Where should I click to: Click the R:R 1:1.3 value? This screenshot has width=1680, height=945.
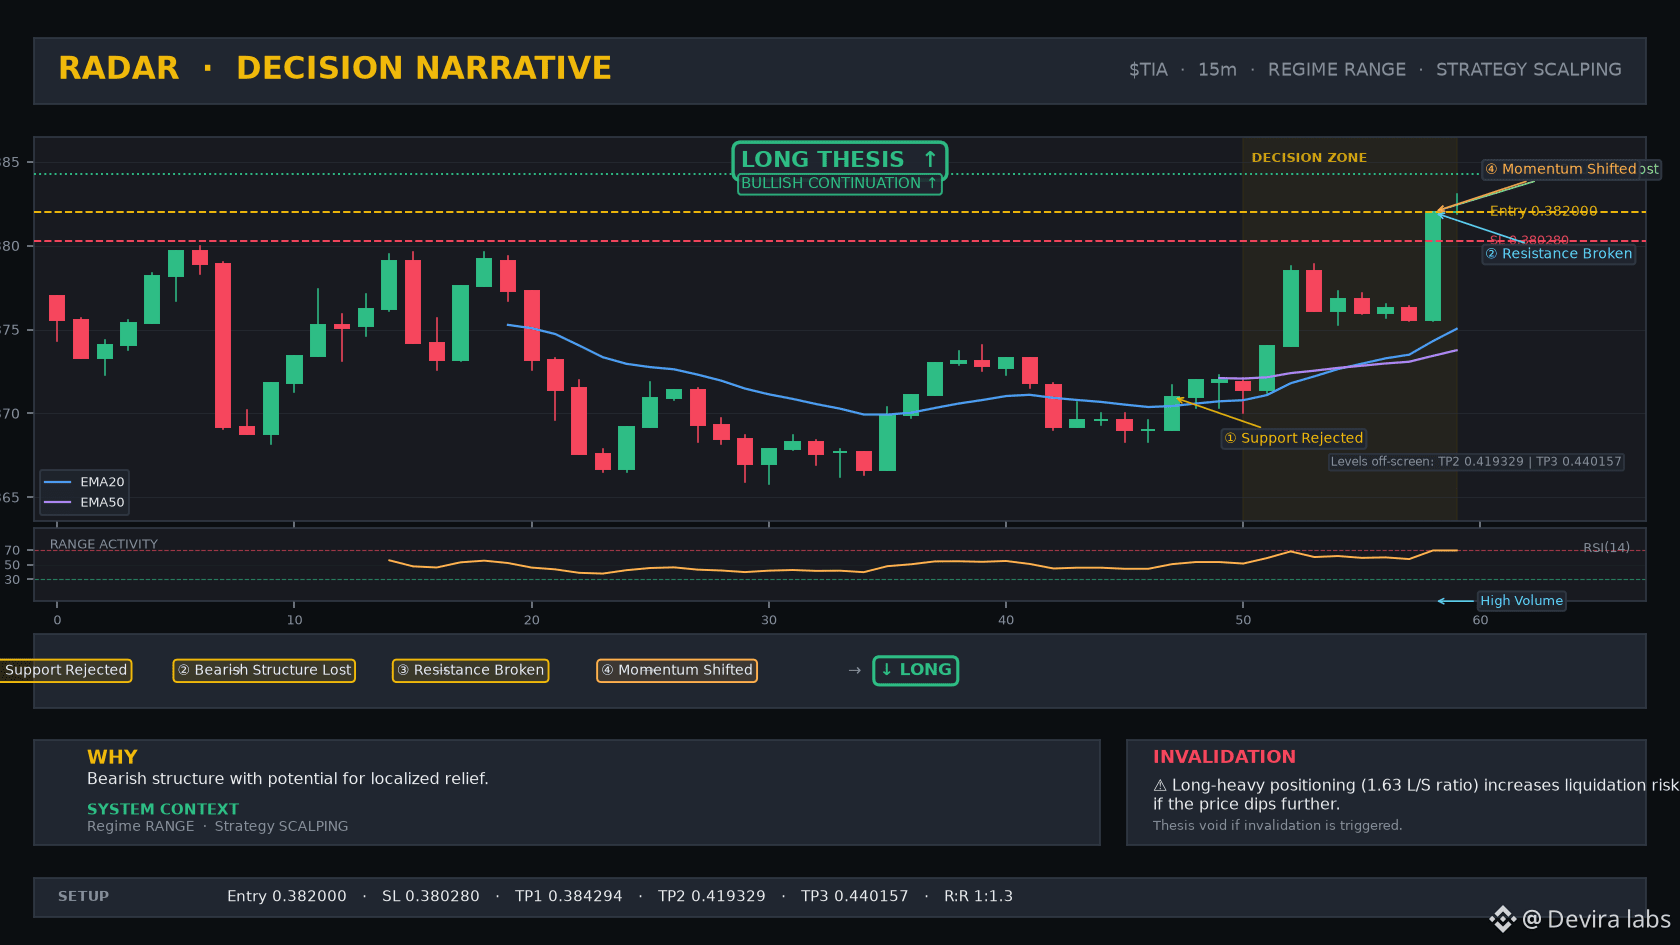[979, 897]
